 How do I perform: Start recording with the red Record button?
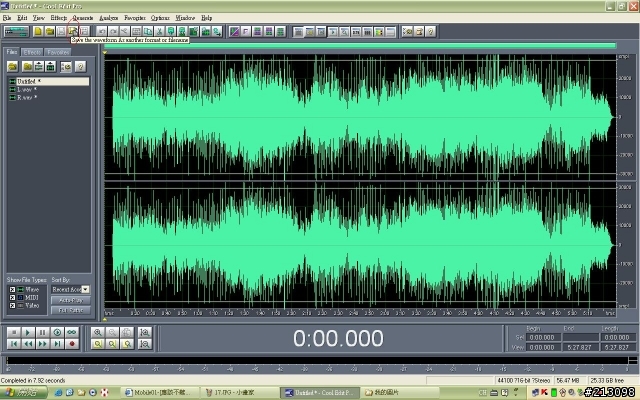point(72,344)
